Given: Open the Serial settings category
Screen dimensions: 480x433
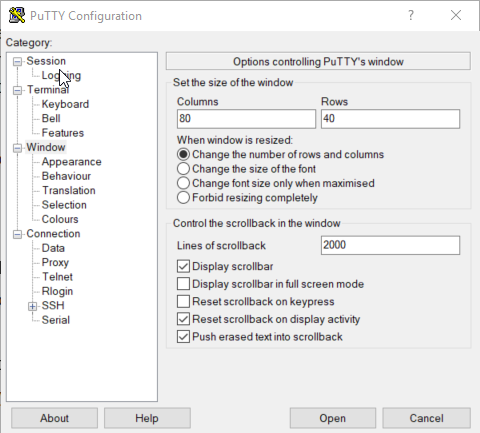Looking at the screenshot, I should coord(56,320).
